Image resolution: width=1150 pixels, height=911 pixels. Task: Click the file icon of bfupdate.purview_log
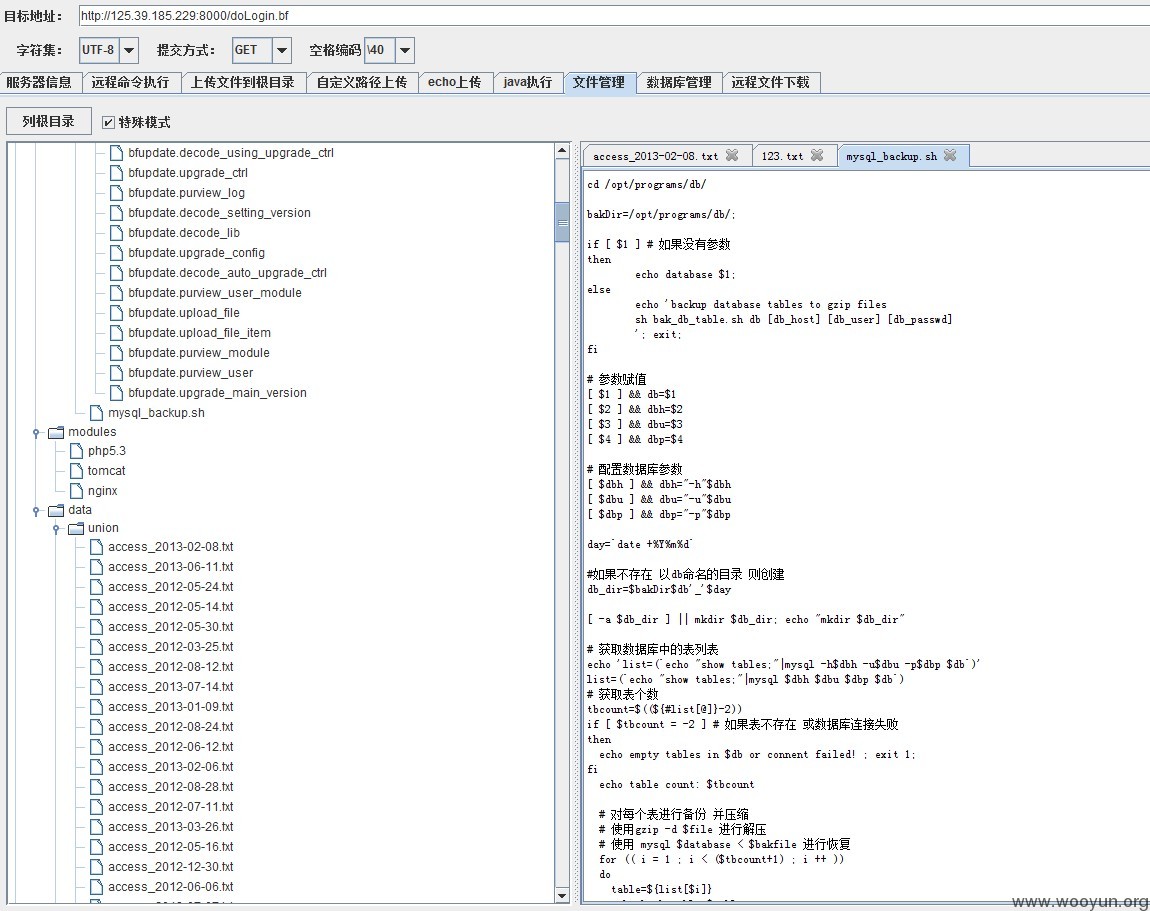pos(116,193)
